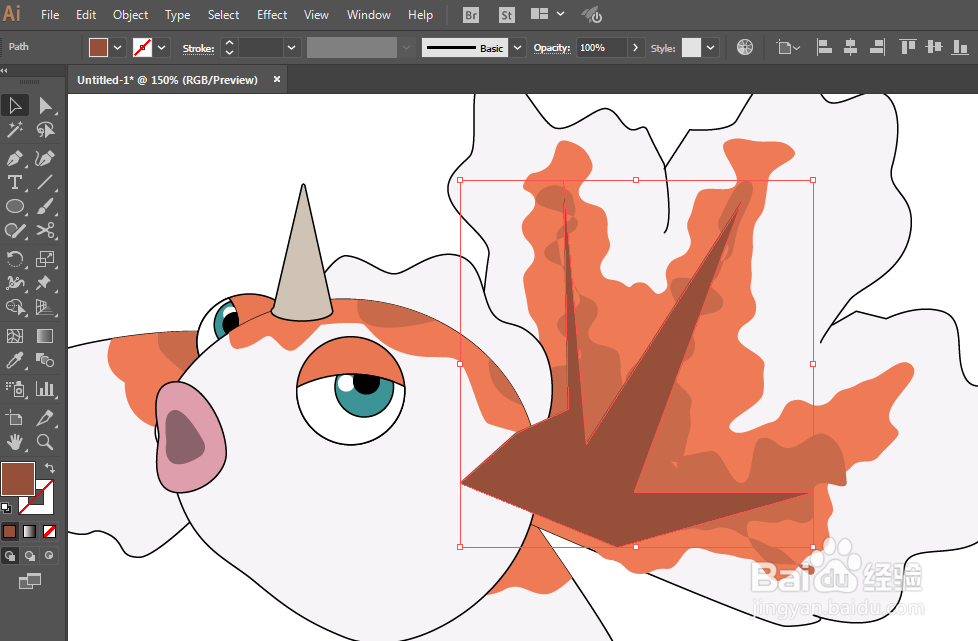978x641 pixels.
Task: Select the Perspective Grid tool
Action: tap(45, 307)
